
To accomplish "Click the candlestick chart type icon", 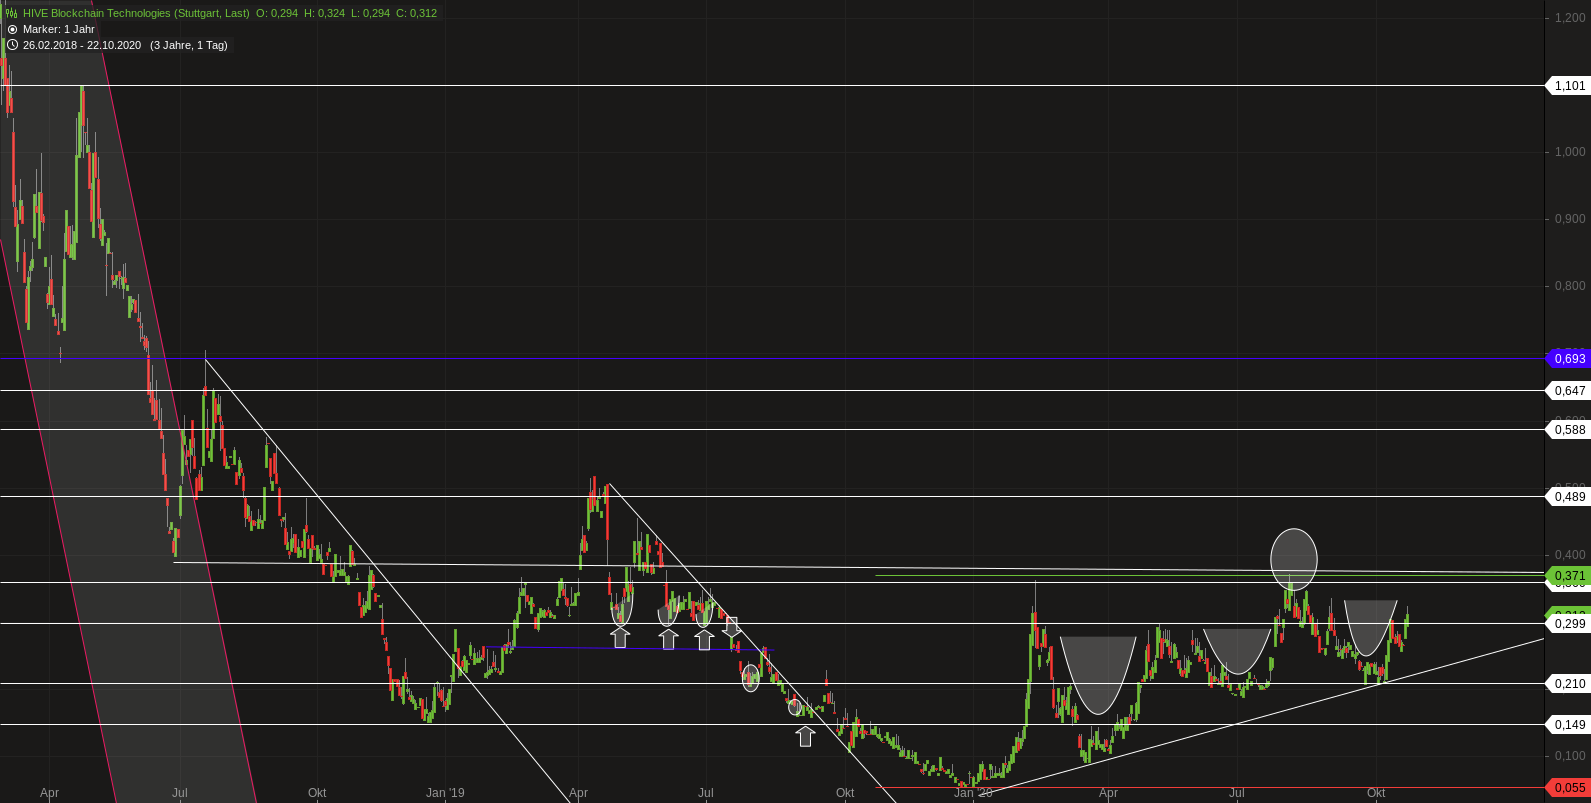I will pyautogui.click(x=12, y=13).
